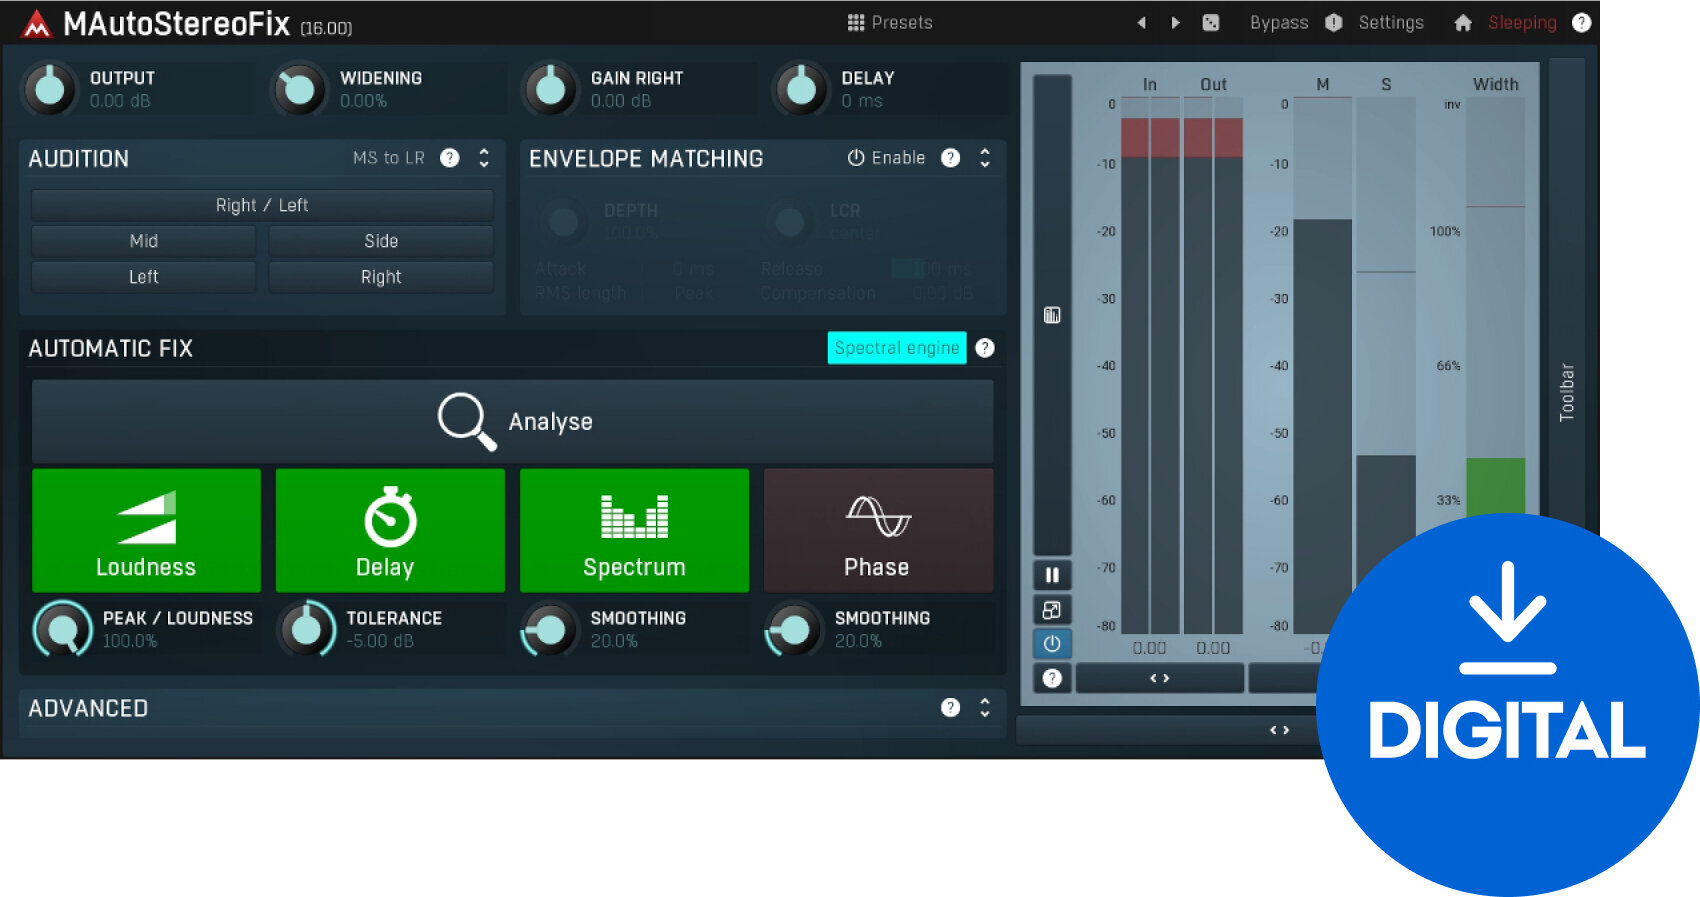Open Settings menu
This screenshot has width=1700, height=897.
pos(1391,22)
